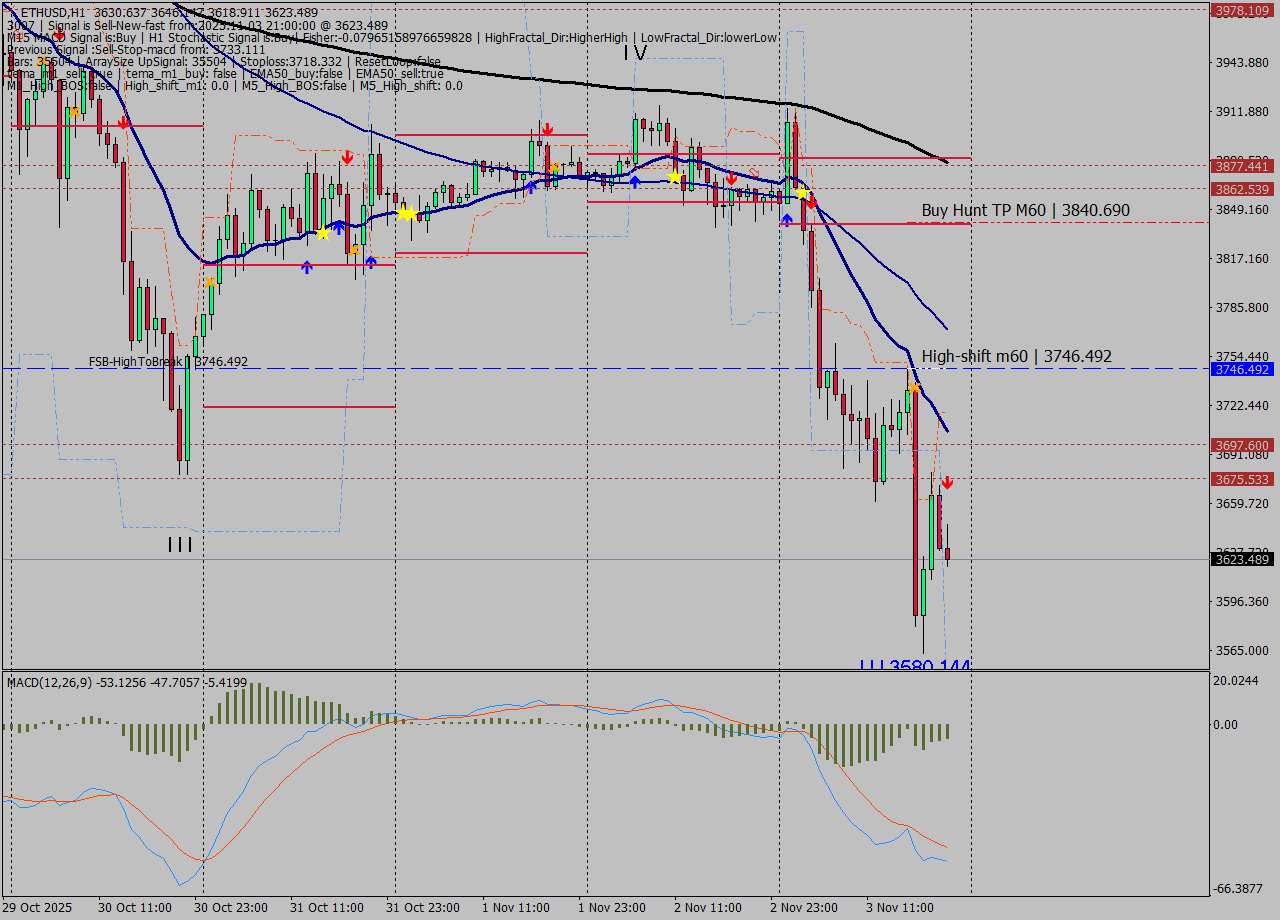Select the High-shift m60 text label
1280x920 pixels.
pos(1016,356)
